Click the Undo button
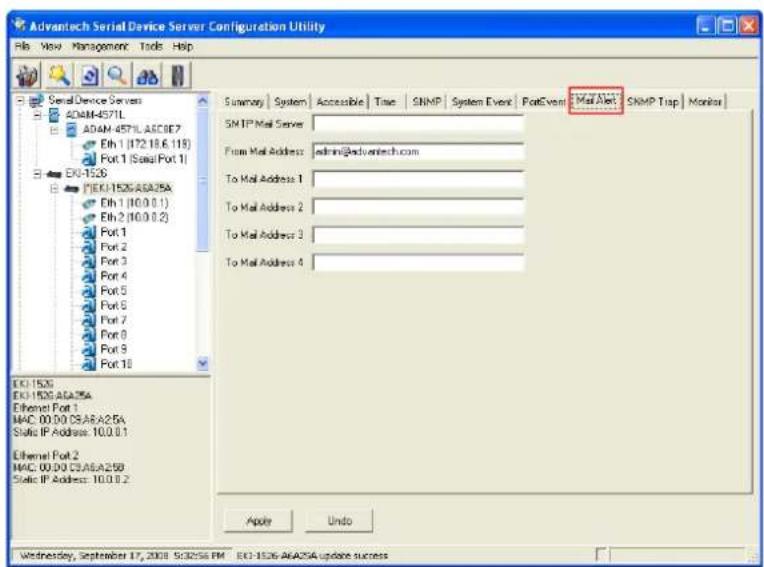The image size is (764, 567). point(340,521)
